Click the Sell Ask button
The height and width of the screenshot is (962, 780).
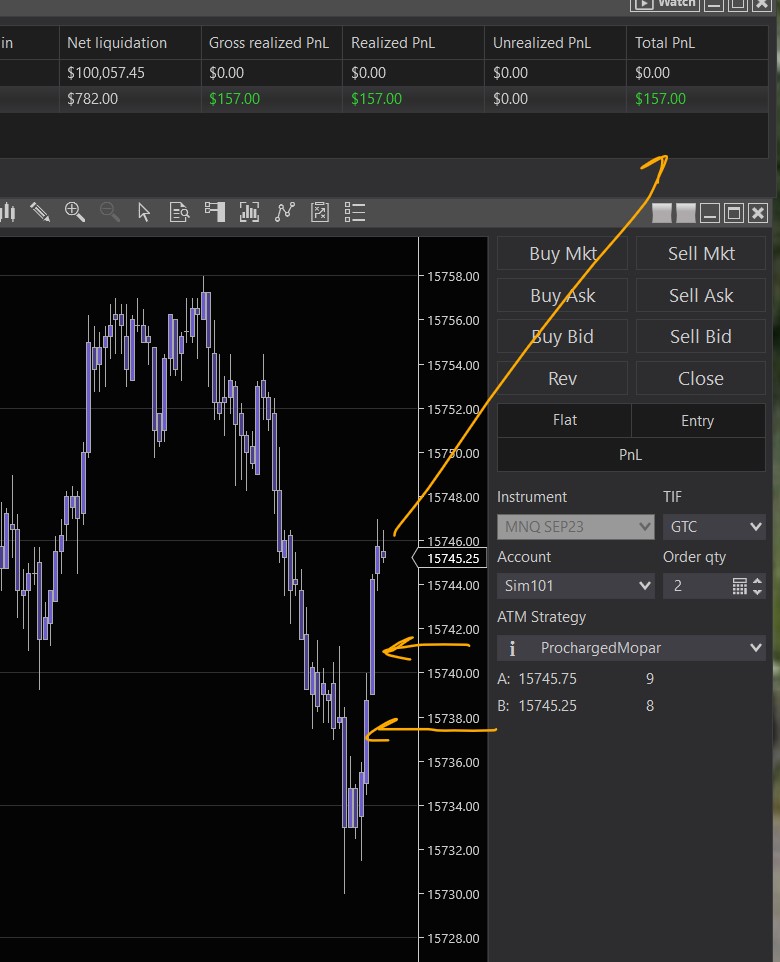tap(701, 295)
